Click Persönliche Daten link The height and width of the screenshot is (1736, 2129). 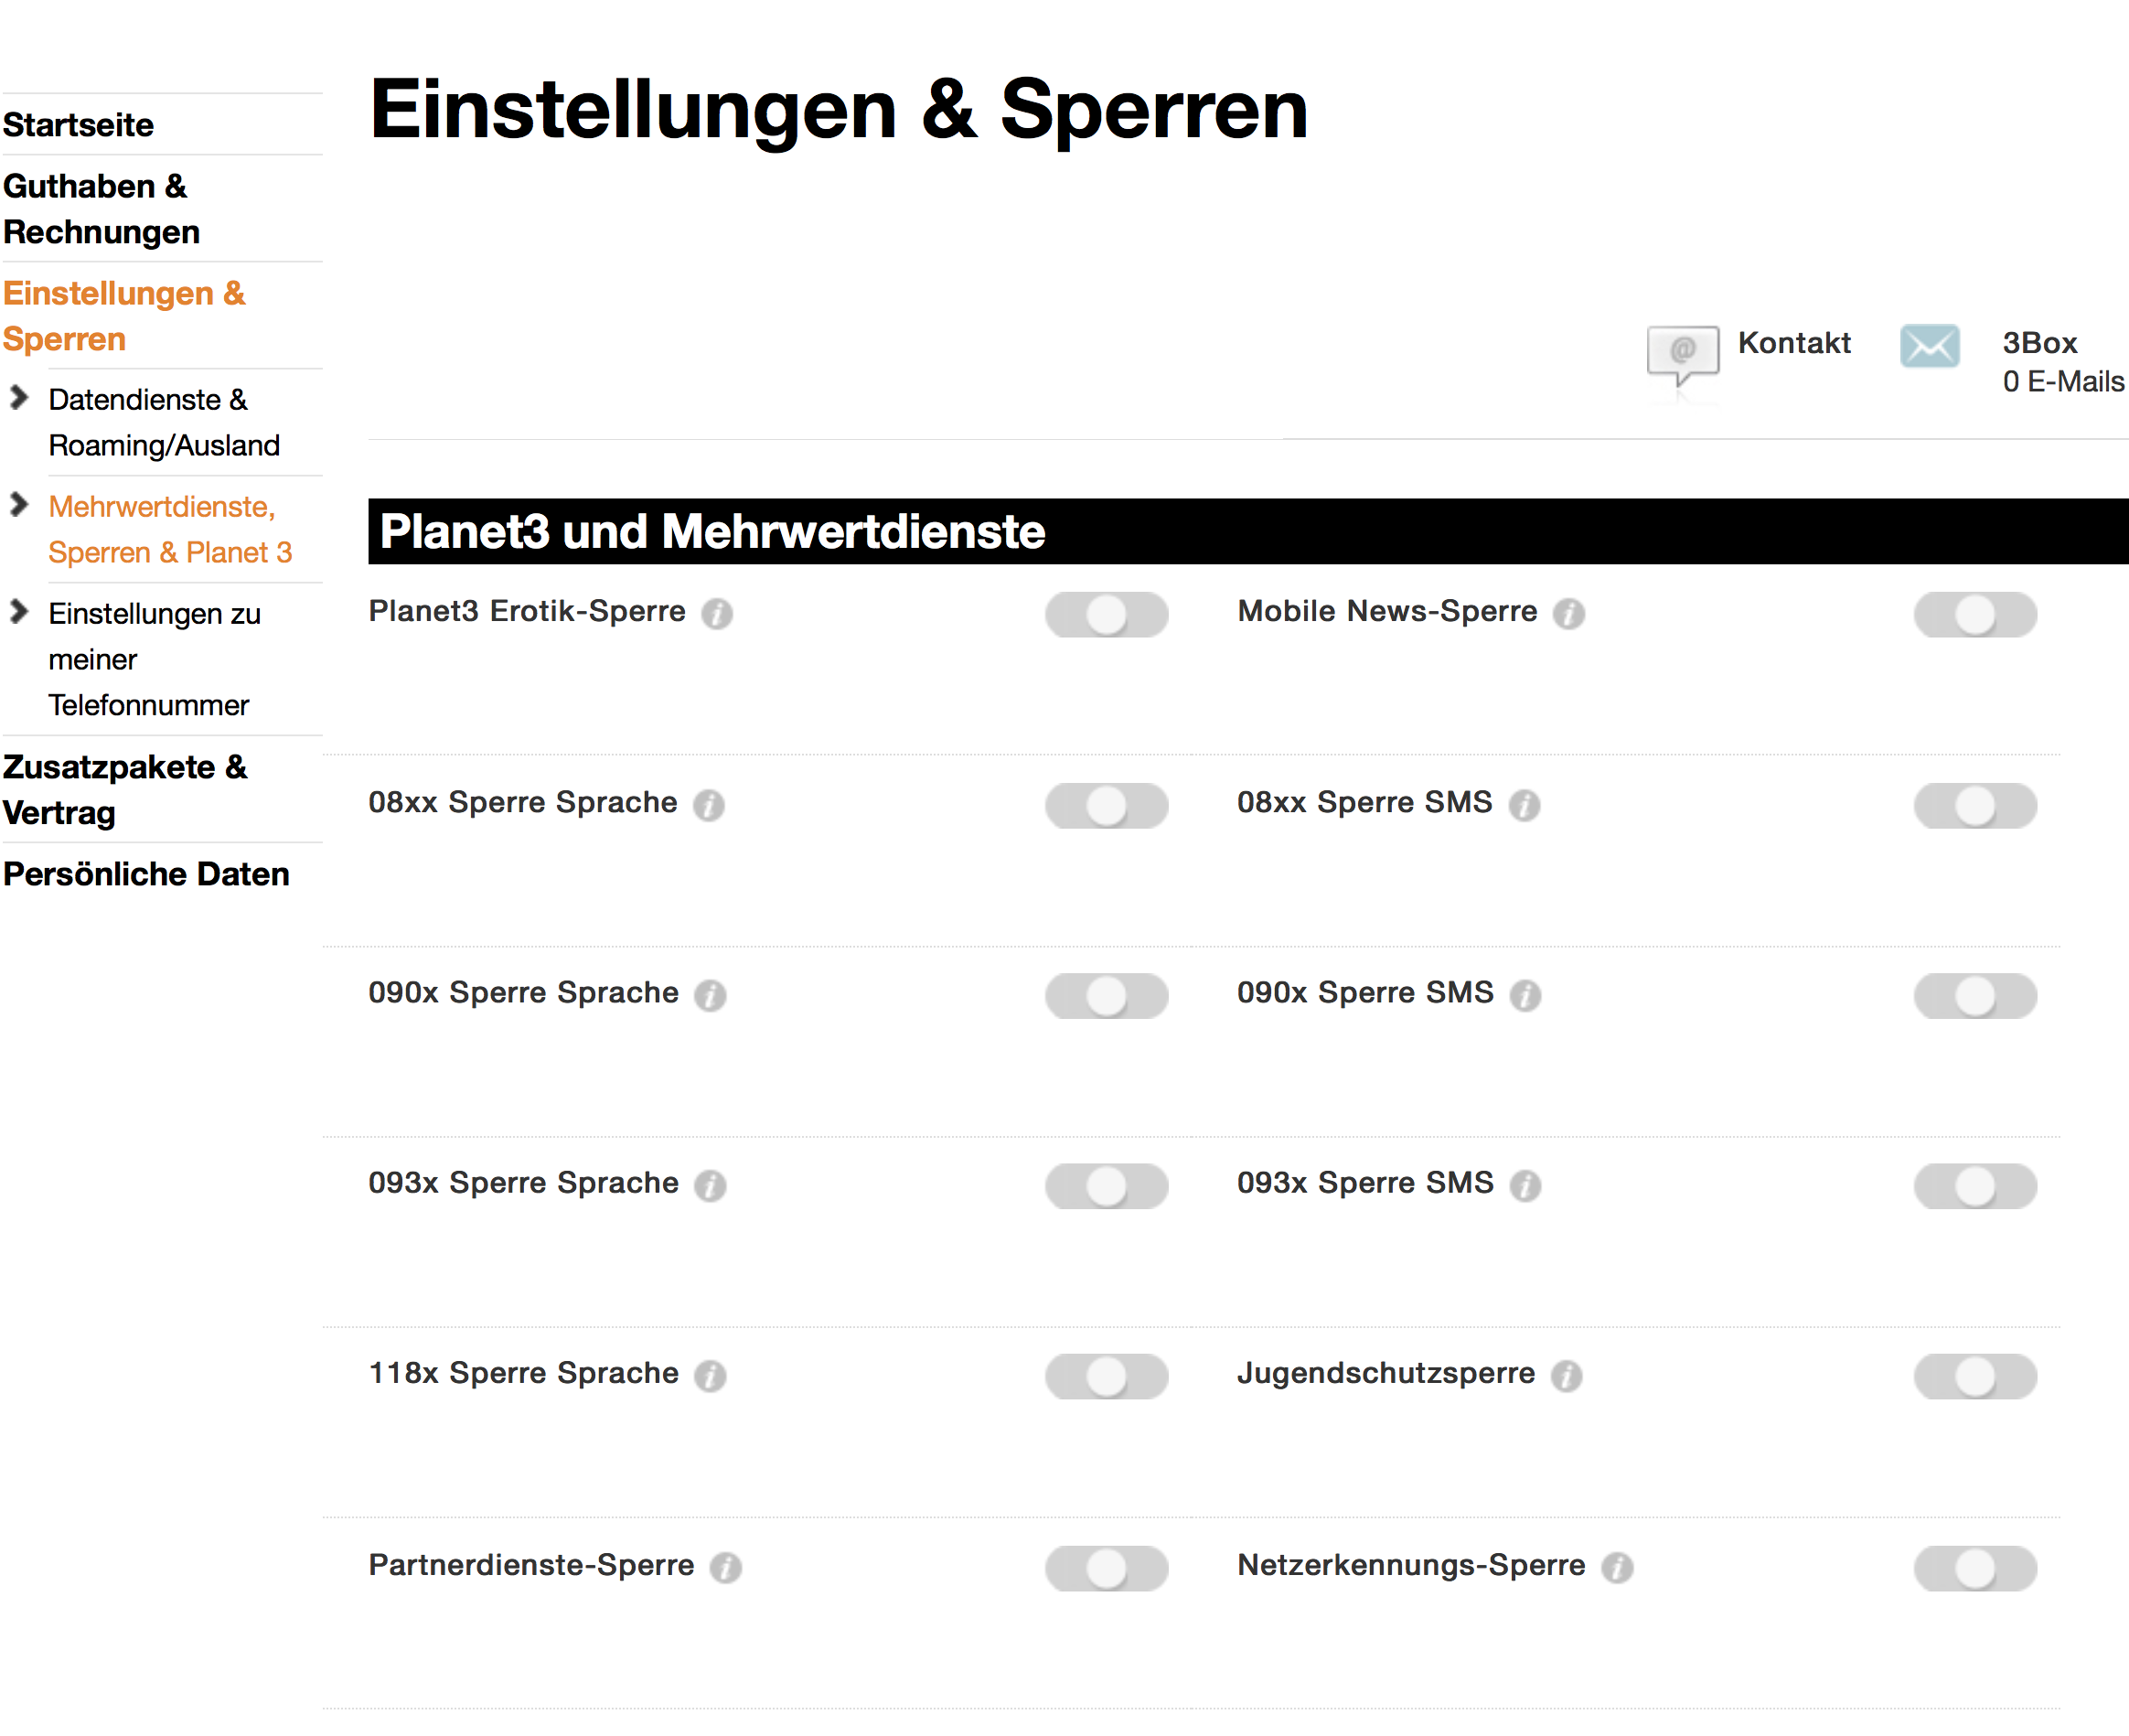coord(146,874)
